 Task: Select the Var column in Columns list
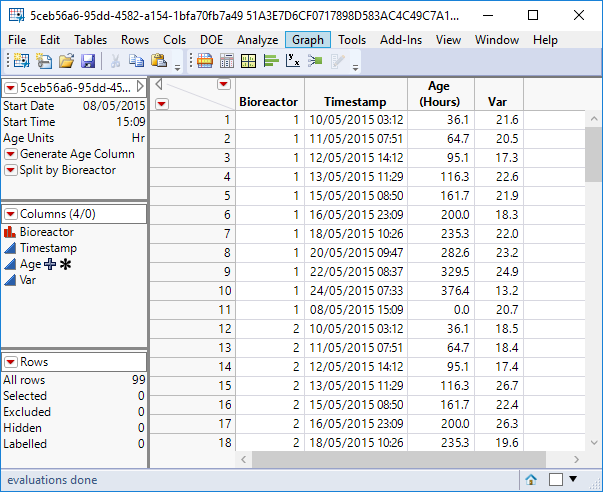29,281
